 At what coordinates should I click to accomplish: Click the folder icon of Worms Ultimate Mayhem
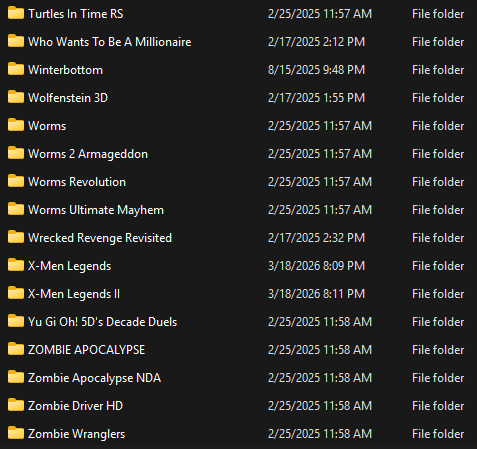tap(16, 209)
